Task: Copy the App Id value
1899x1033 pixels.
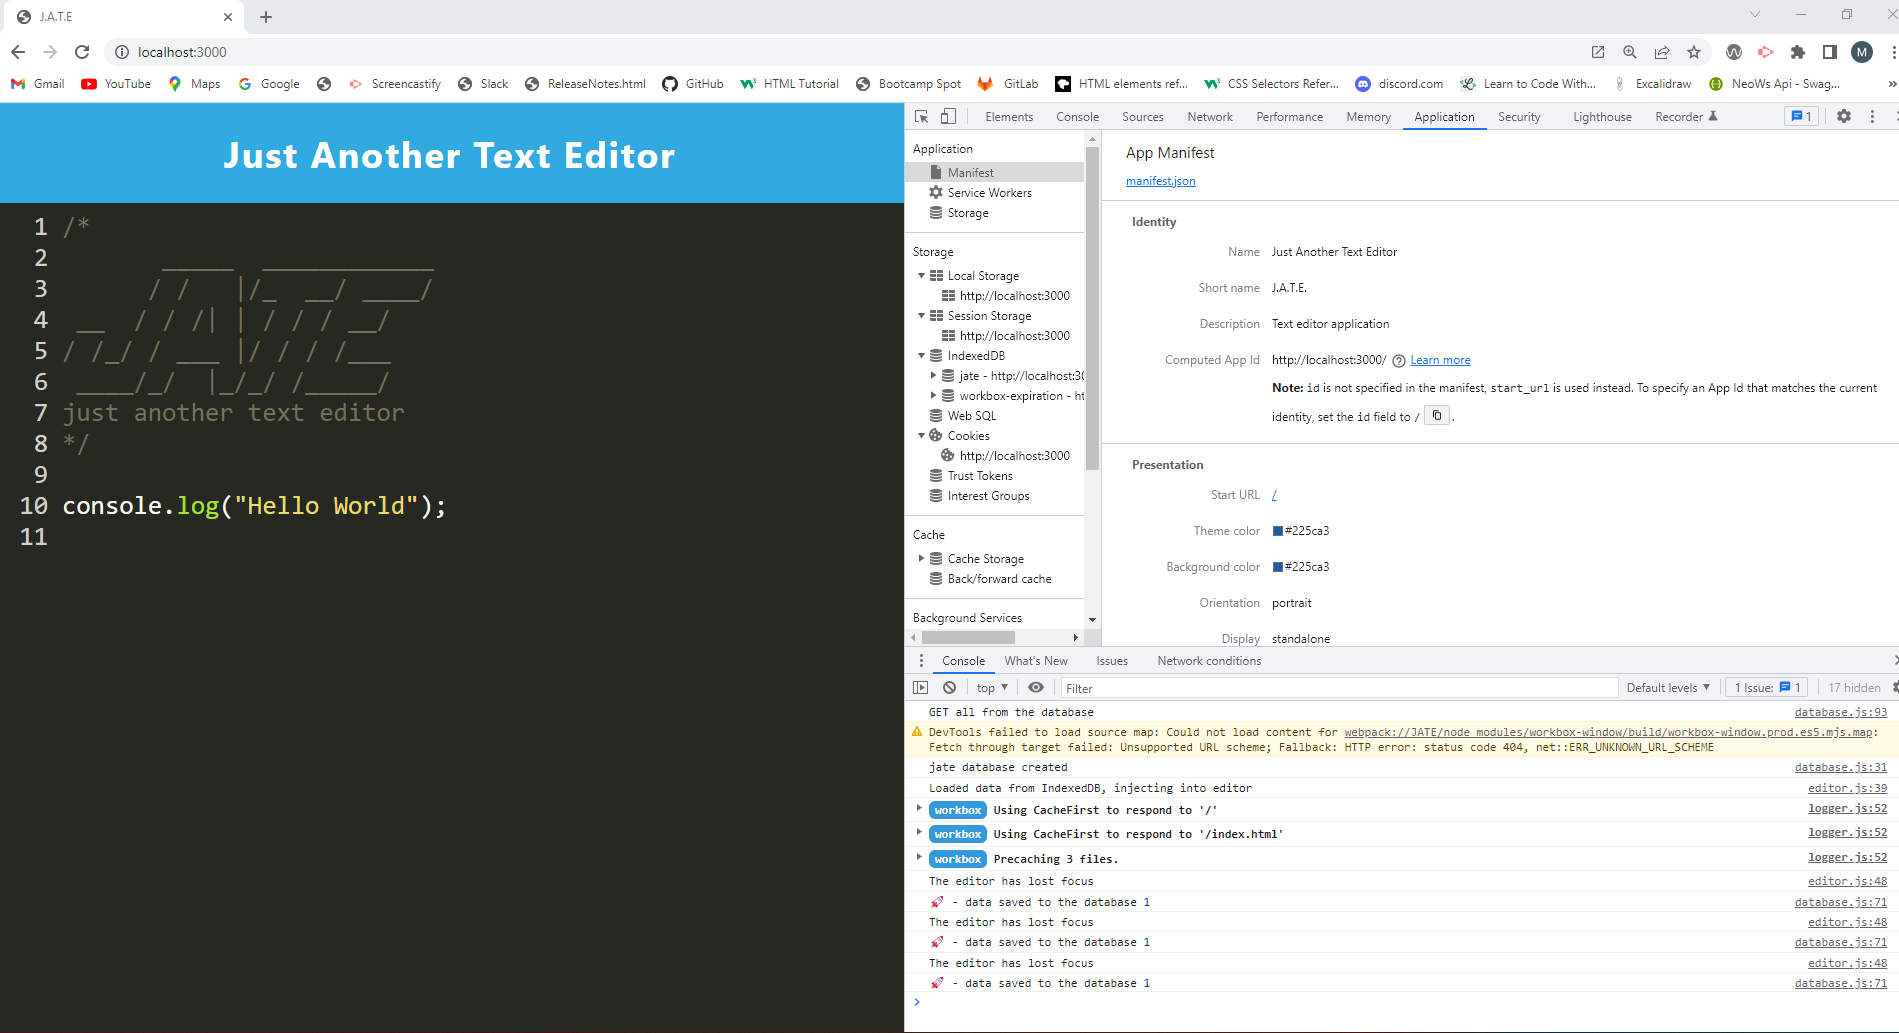Action: click(1436, 414)
